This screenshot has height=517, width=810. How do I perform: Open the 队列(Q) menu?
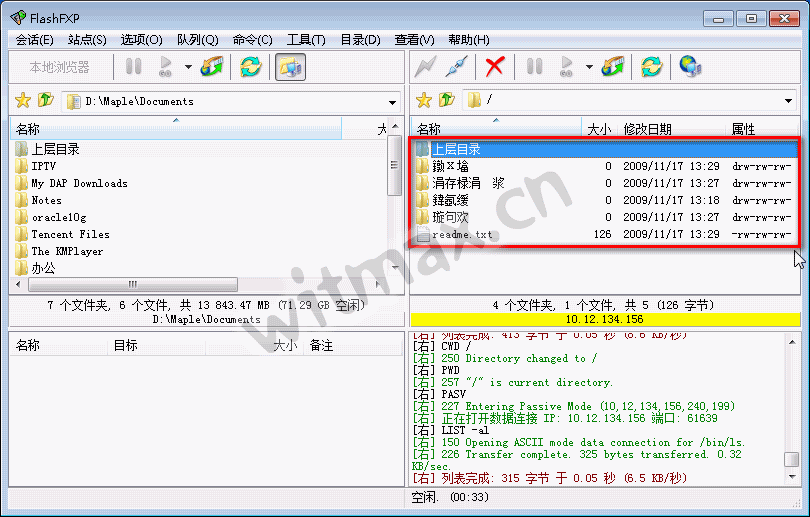[x=197, y=40]
